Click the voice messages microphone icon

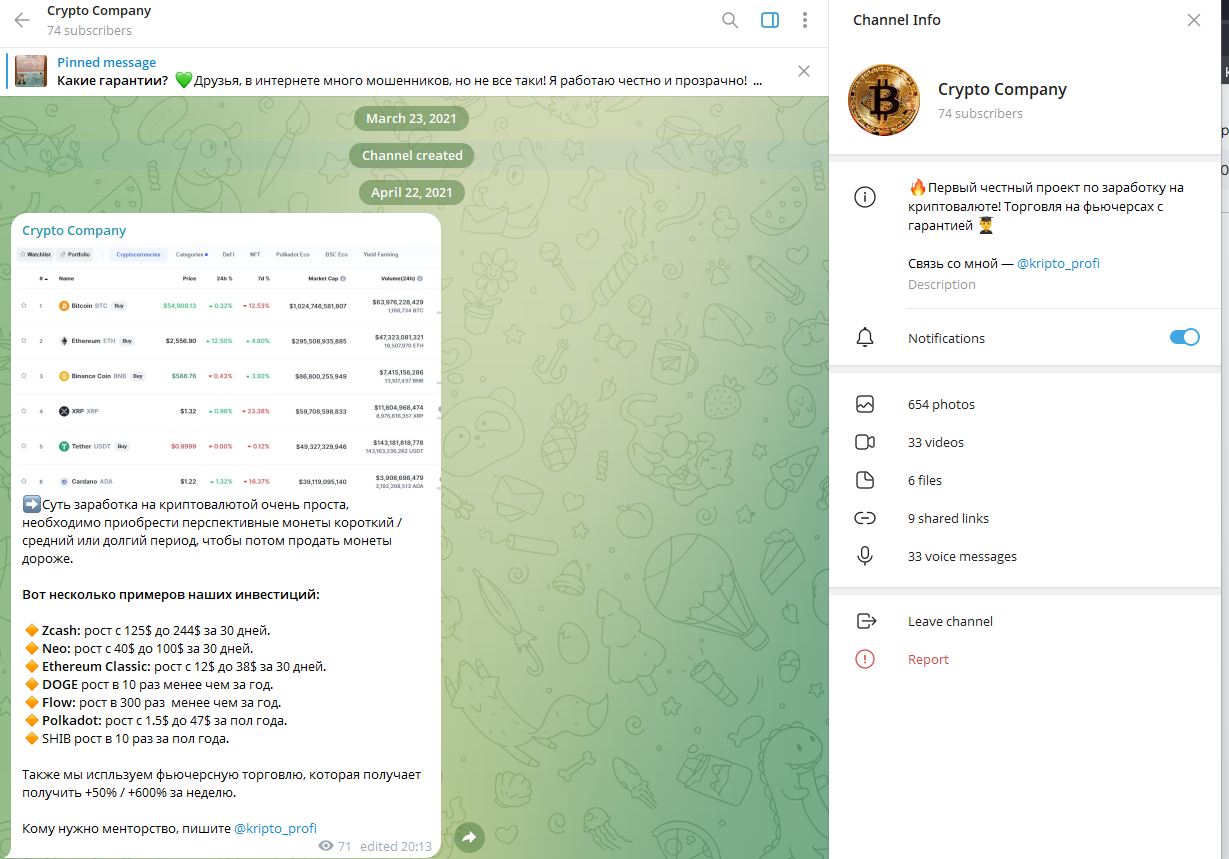(x=865, y=556)
